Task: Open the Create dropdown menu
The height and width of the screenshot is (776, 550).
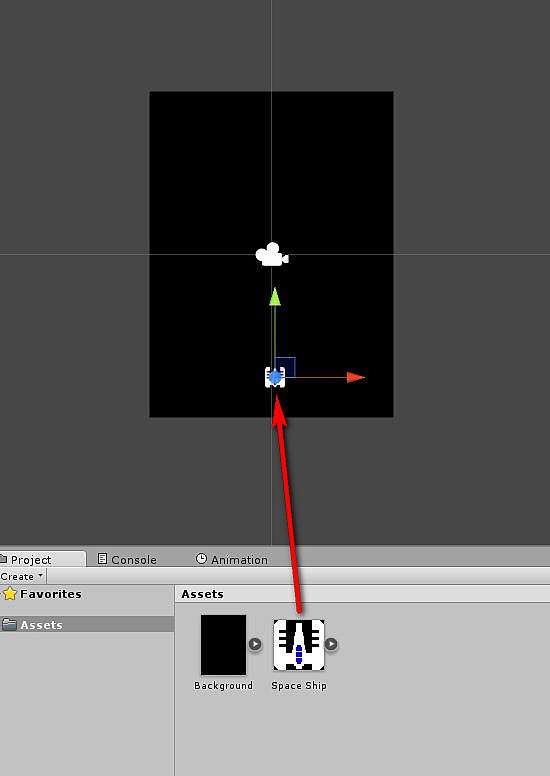Action: click(22, 577)
